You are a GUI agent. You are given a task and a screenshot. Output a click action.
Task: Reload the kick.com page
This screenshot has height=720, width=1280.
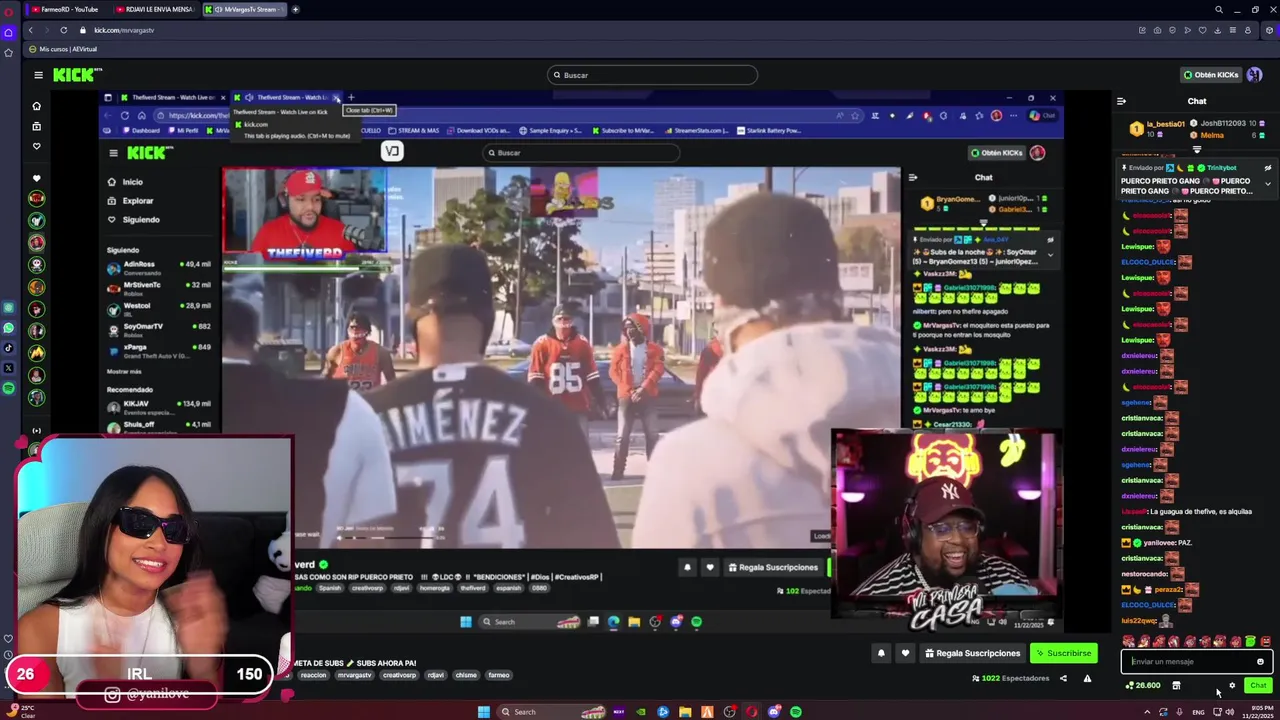[x=63, y=30]
